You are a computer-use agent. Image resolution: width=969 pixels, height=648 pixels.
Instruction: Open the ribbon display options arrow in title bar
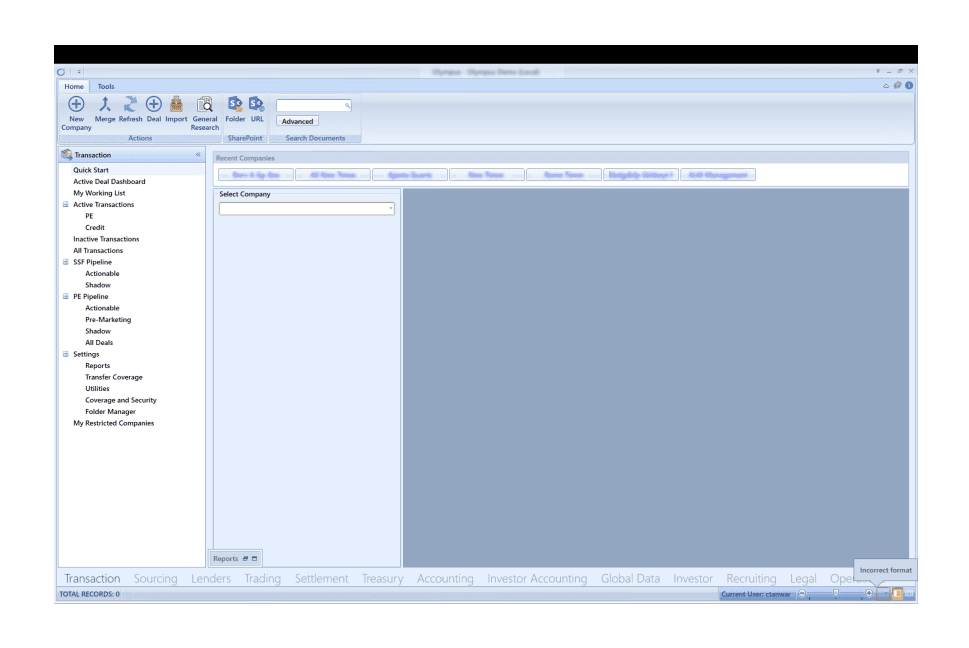(x=878, y=71)
